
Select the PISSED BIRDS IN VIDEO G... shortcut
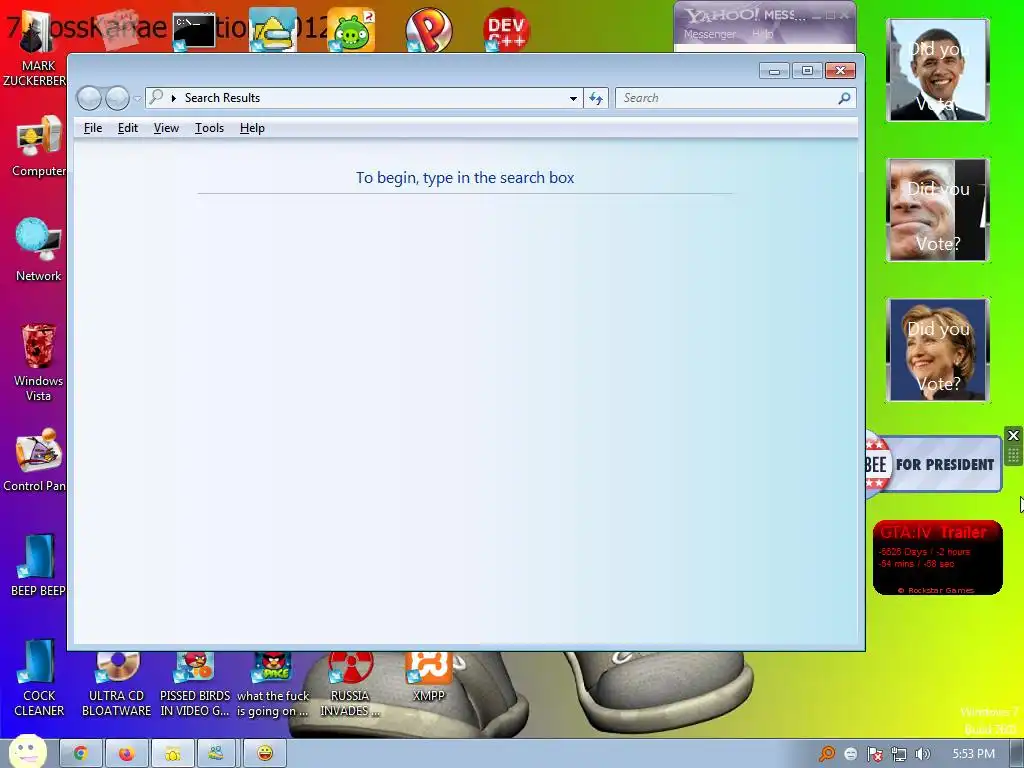[195, 684]
